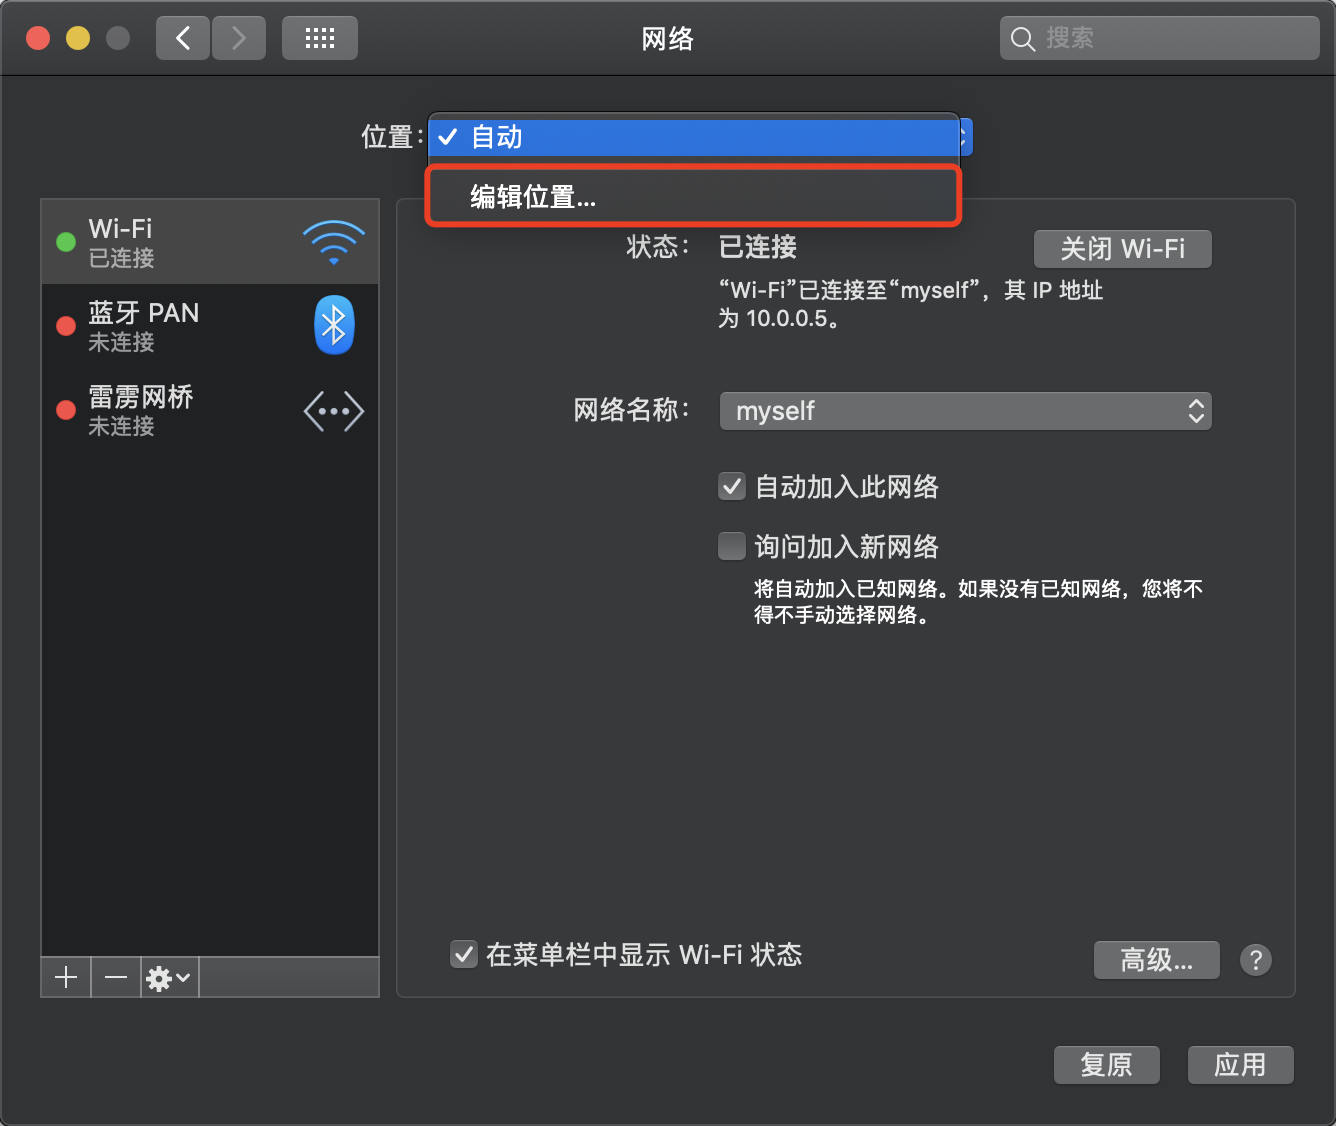Click the 高级… button
This screenshot has height=1126, width=1336.
(1156, 960)
